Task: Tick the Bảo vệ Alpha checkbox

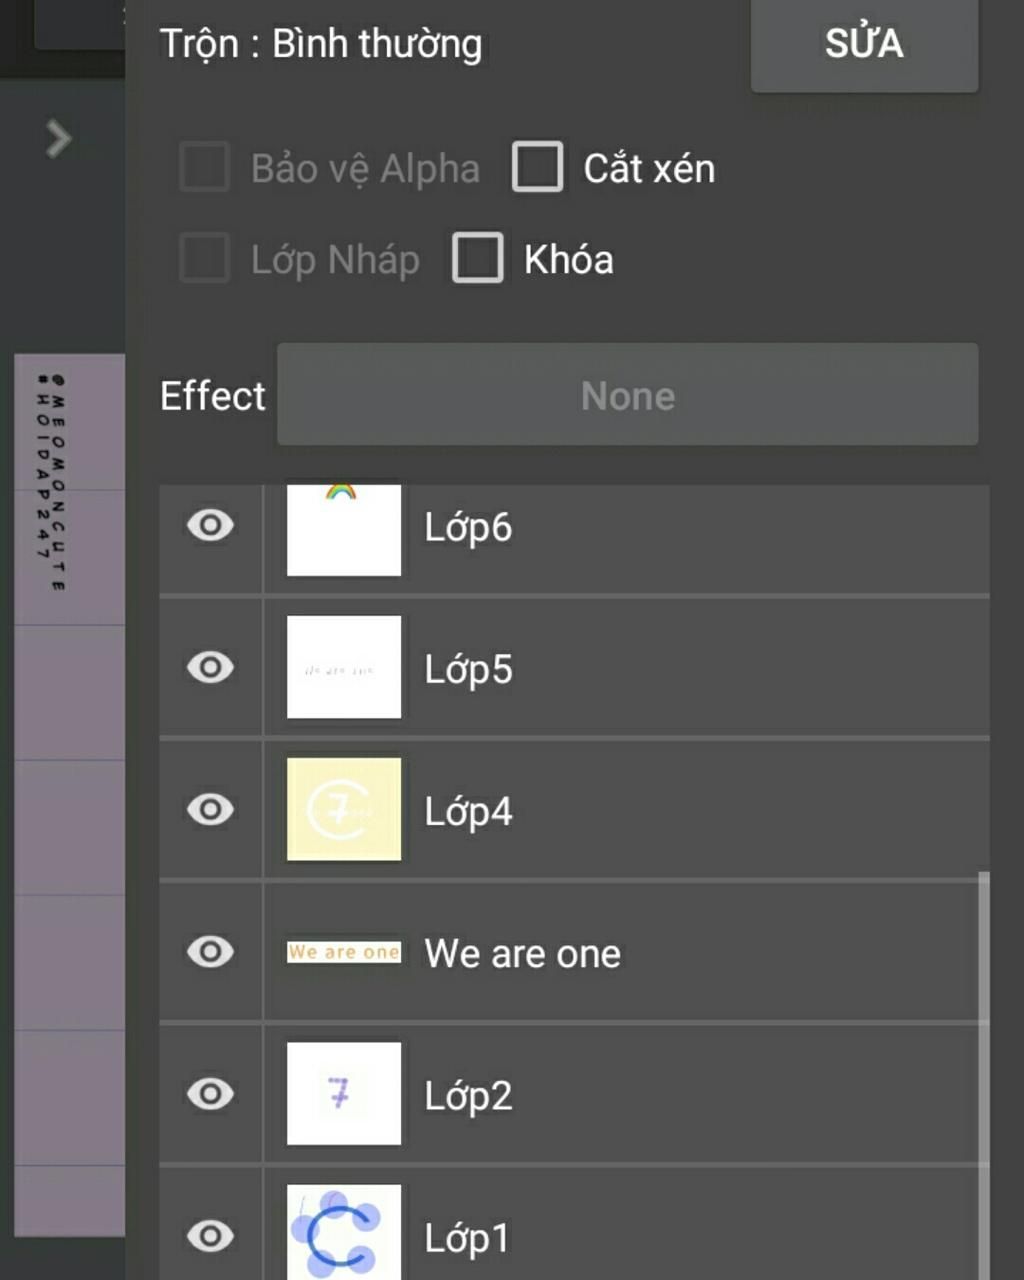Action: [204, 166]
